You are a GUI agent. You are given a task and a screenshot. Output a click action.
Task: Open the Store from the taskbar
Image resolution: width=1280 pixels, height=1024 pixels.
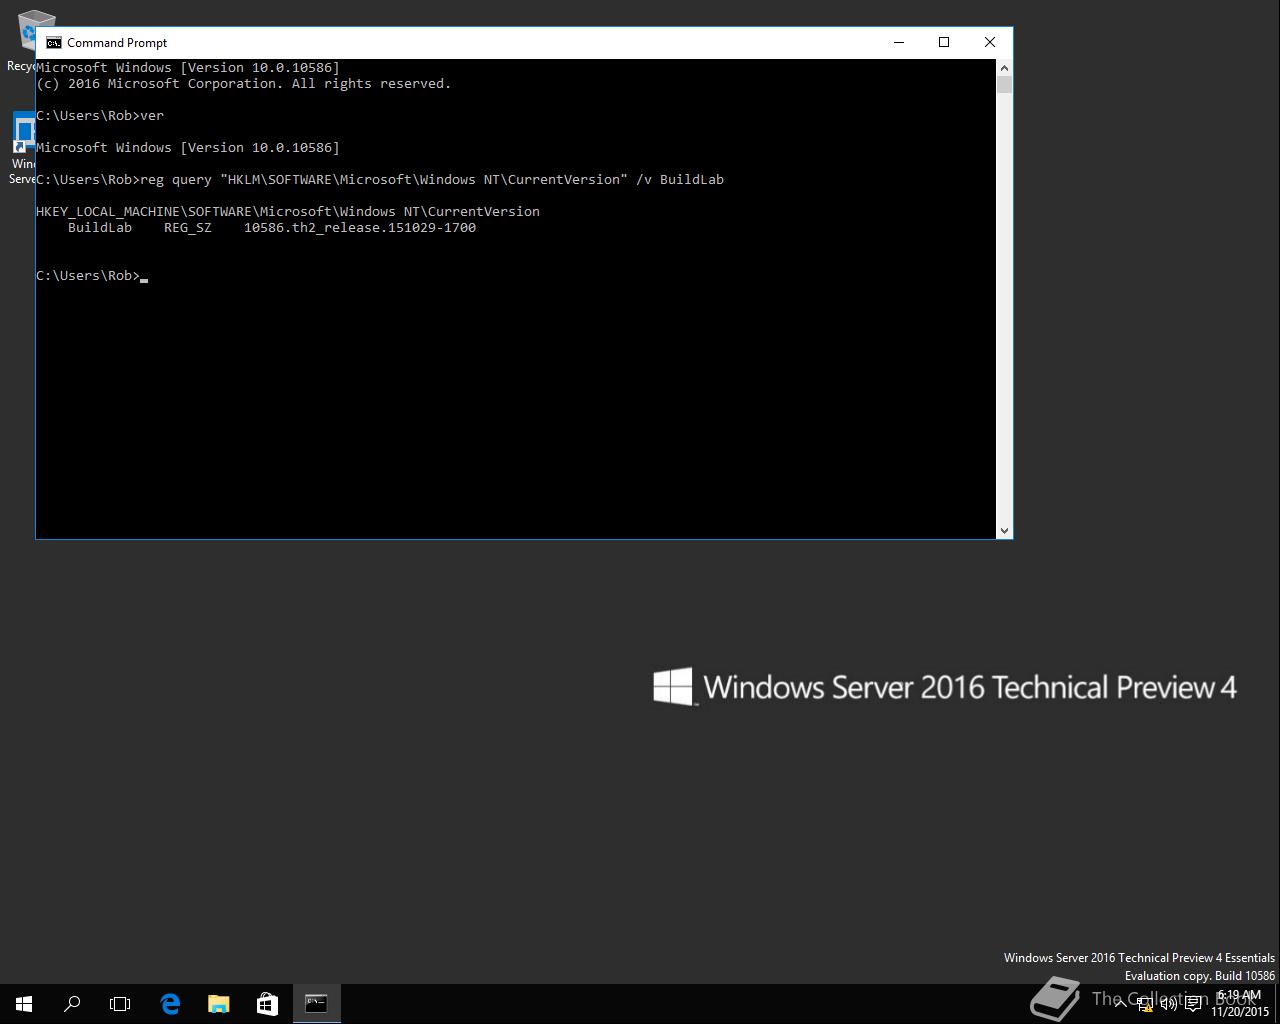267,1004
